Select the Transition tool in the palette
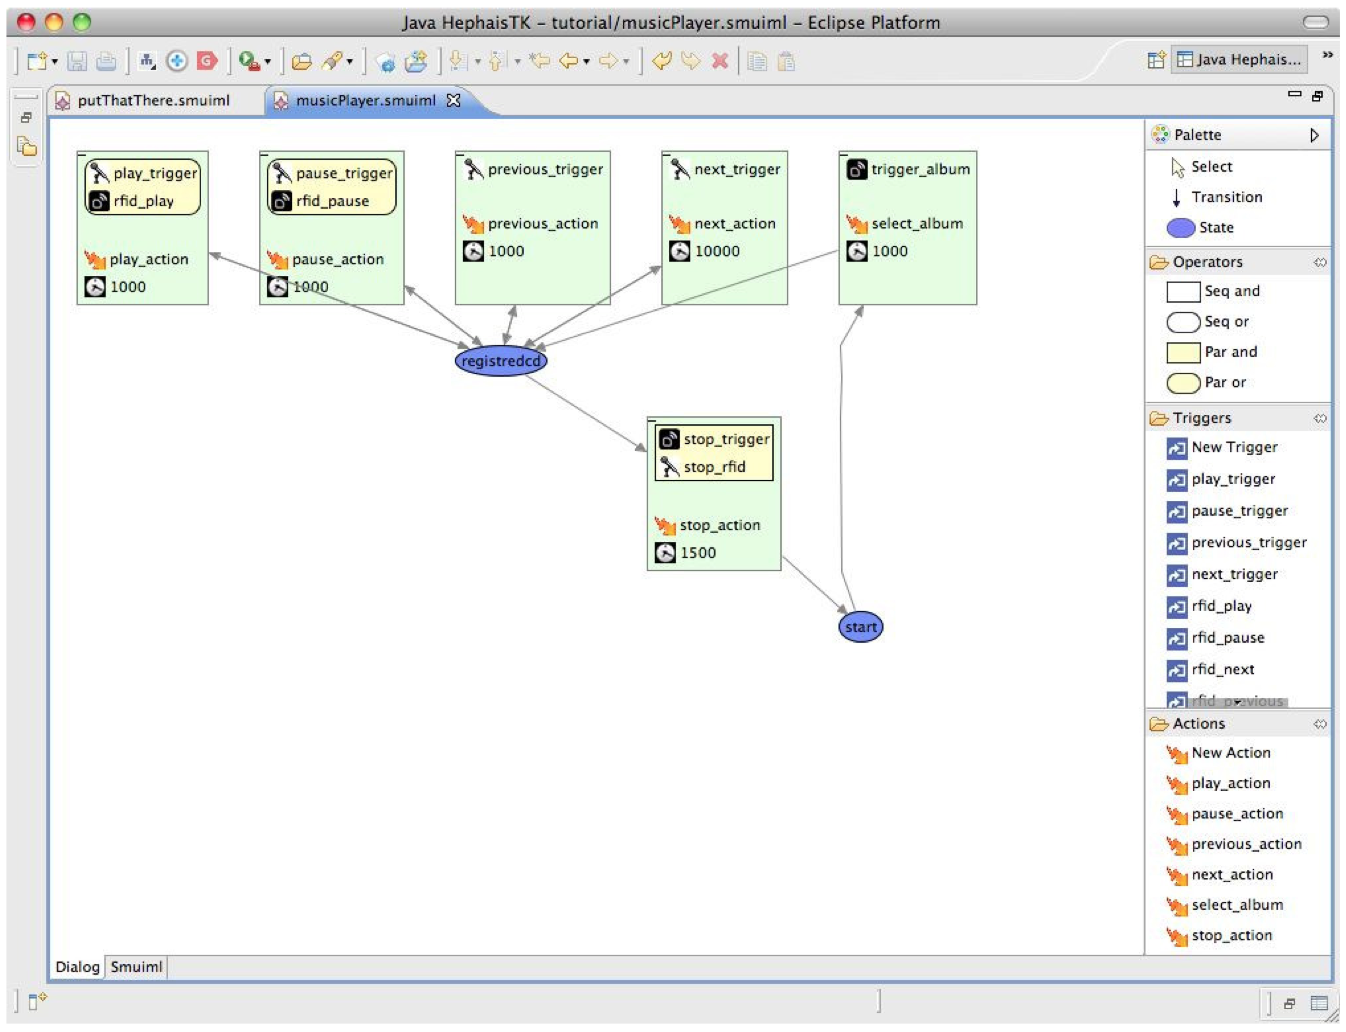Image resolution: width=1346 pixels, height=1032 pixels. click(x=1226, y=197)
